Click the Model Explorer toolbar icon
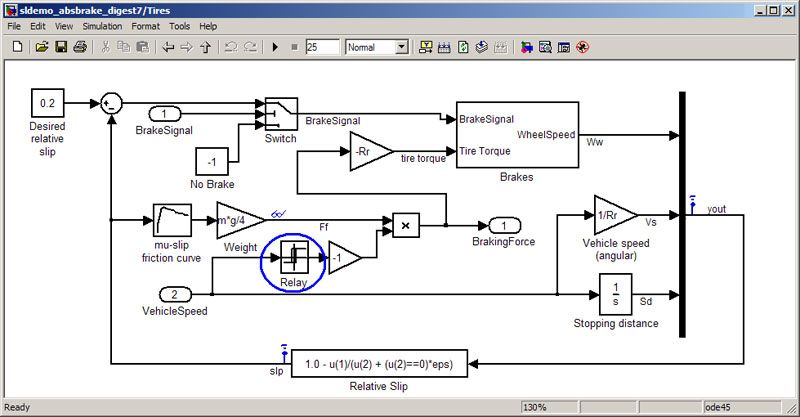The width and height of the screenshot is (800, 417). 545,47
